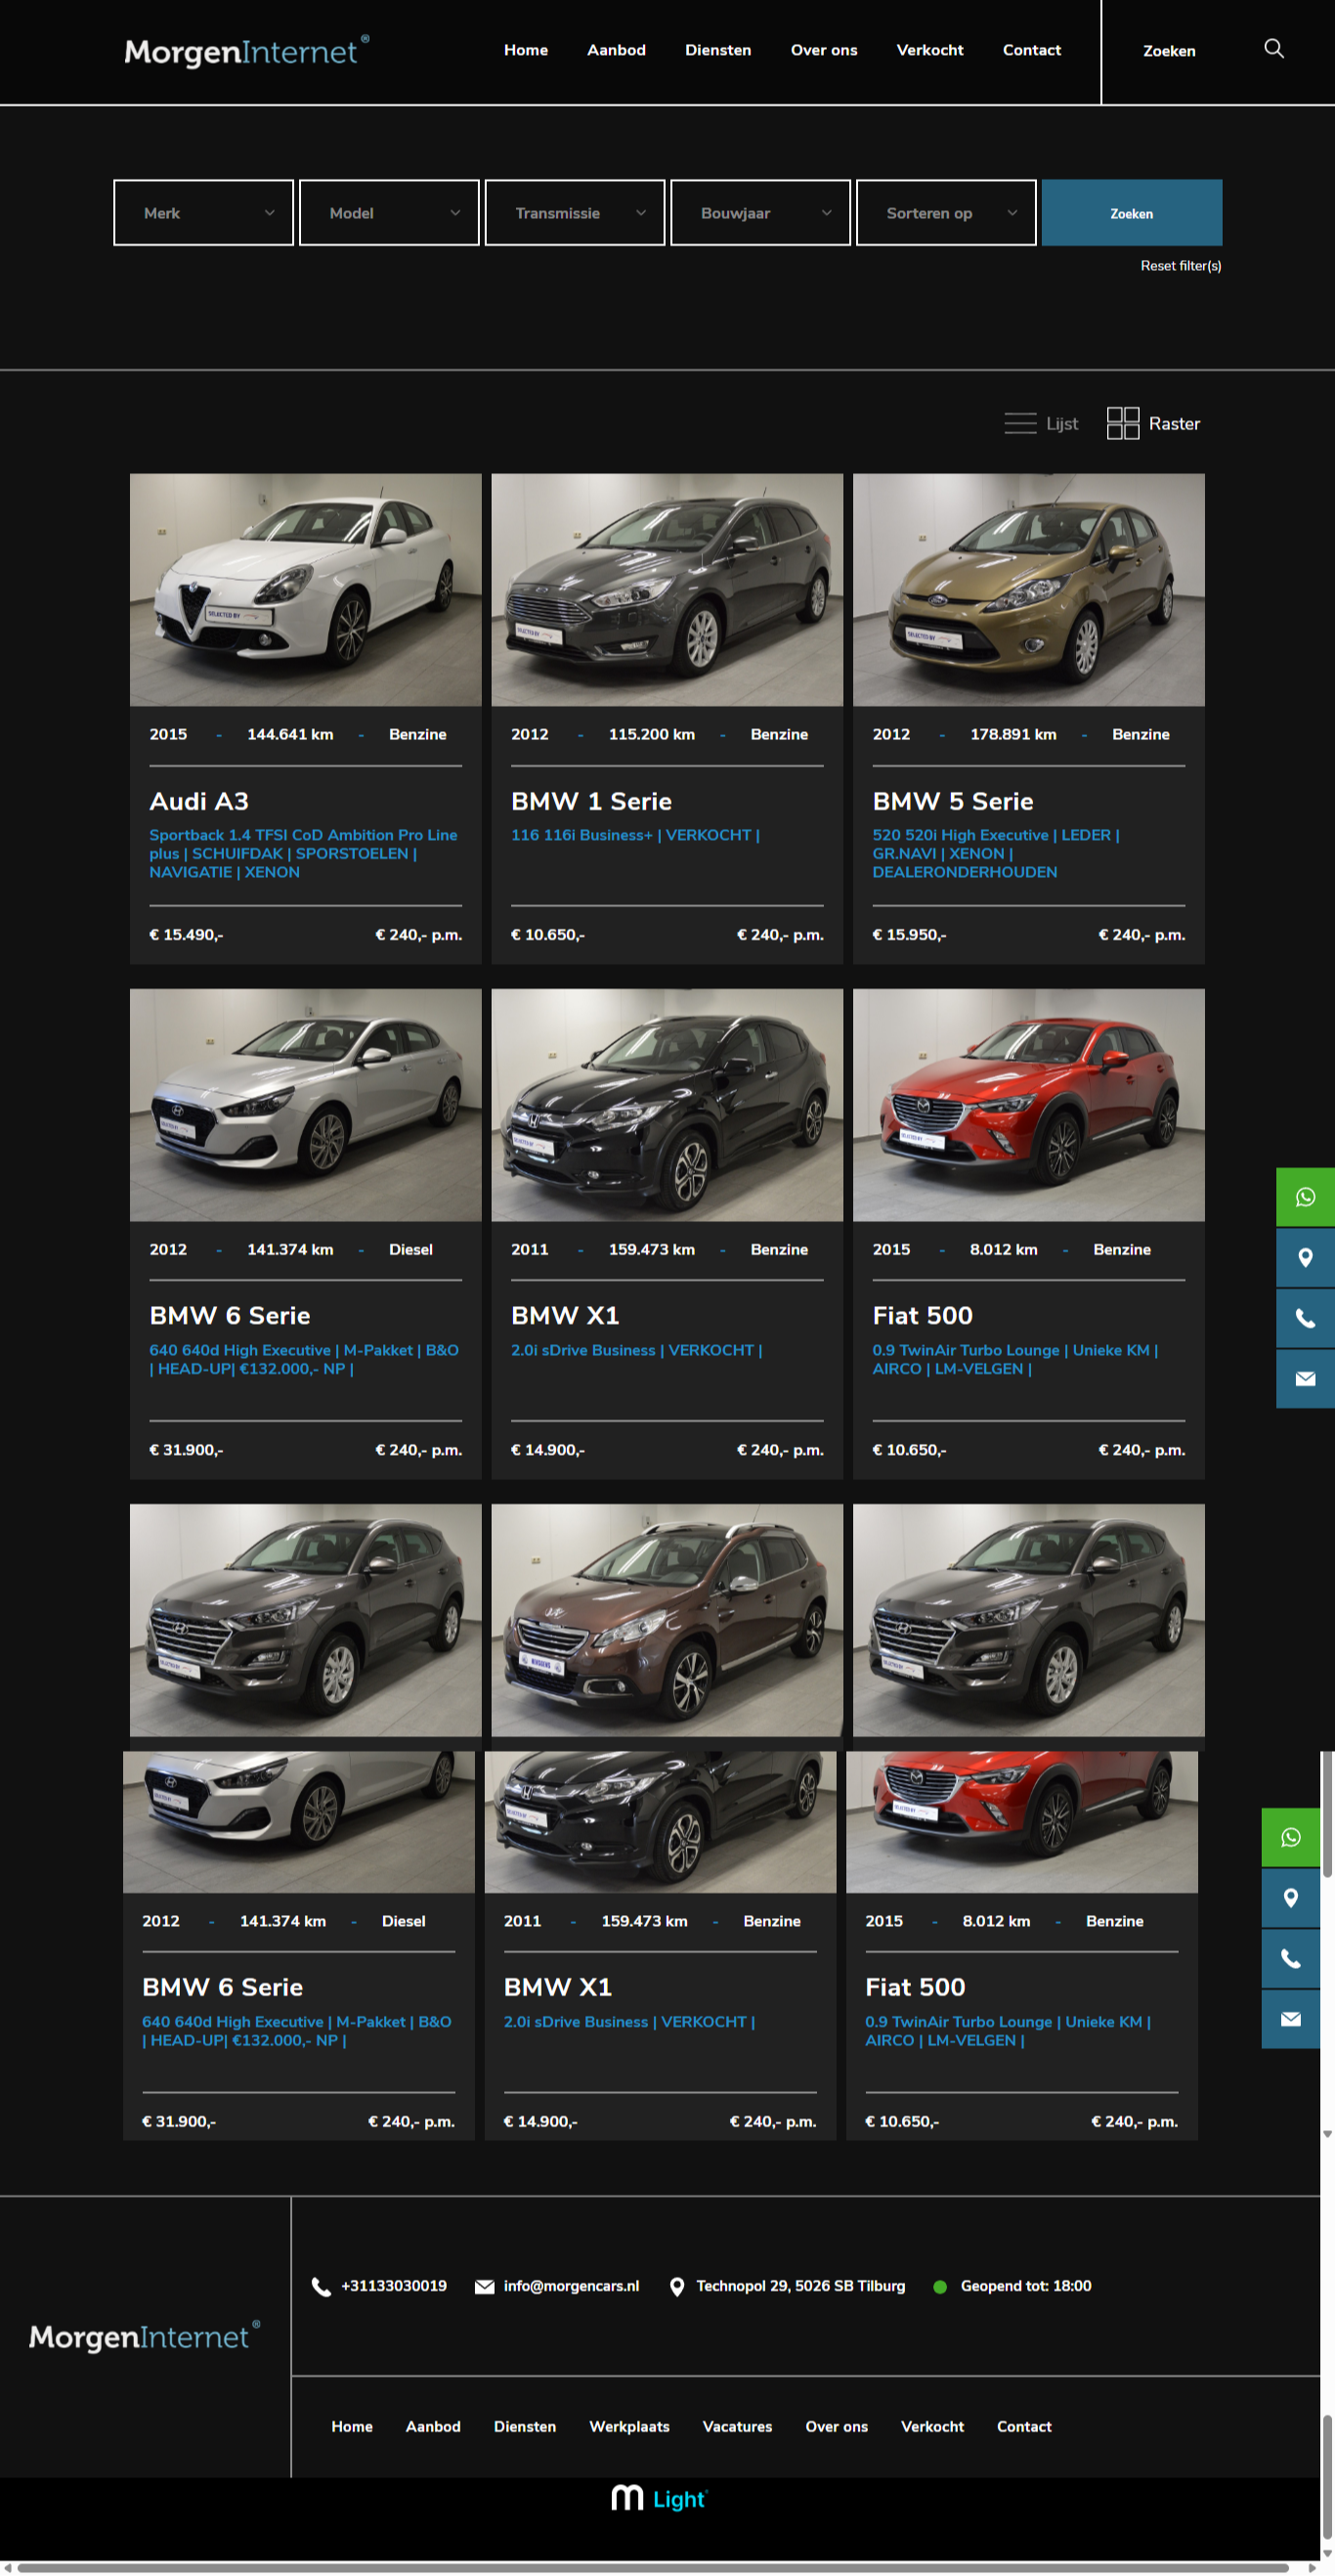Go to Verkocht page from top navigation

tap(929, 50)
